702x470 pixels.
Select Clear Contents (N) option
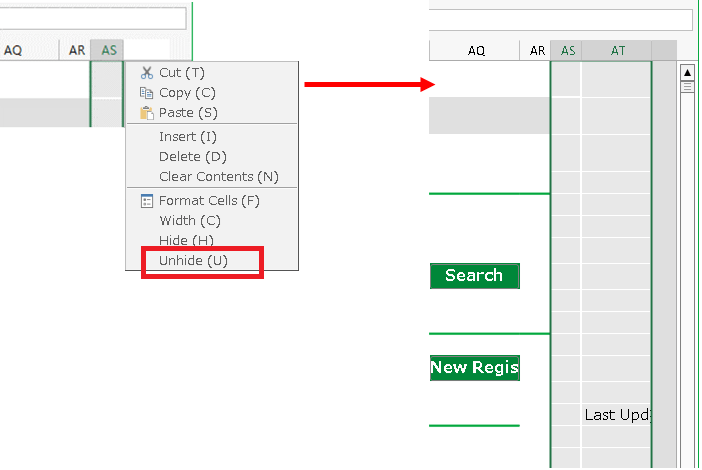(218, 177)
